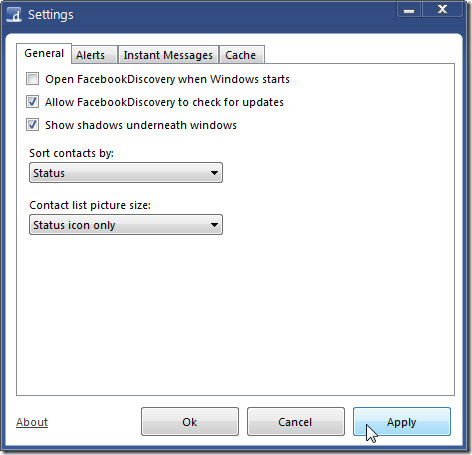Screen dimensions: 472x455
Task: Open the Status icon only combo box
Action: pyautogui.click(x=126, y=225)
